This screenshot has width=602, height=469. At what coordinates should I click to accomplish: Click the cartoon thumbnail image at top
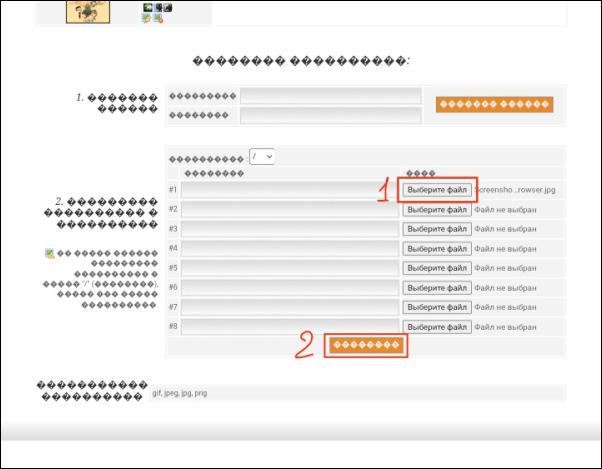(87, 11)
